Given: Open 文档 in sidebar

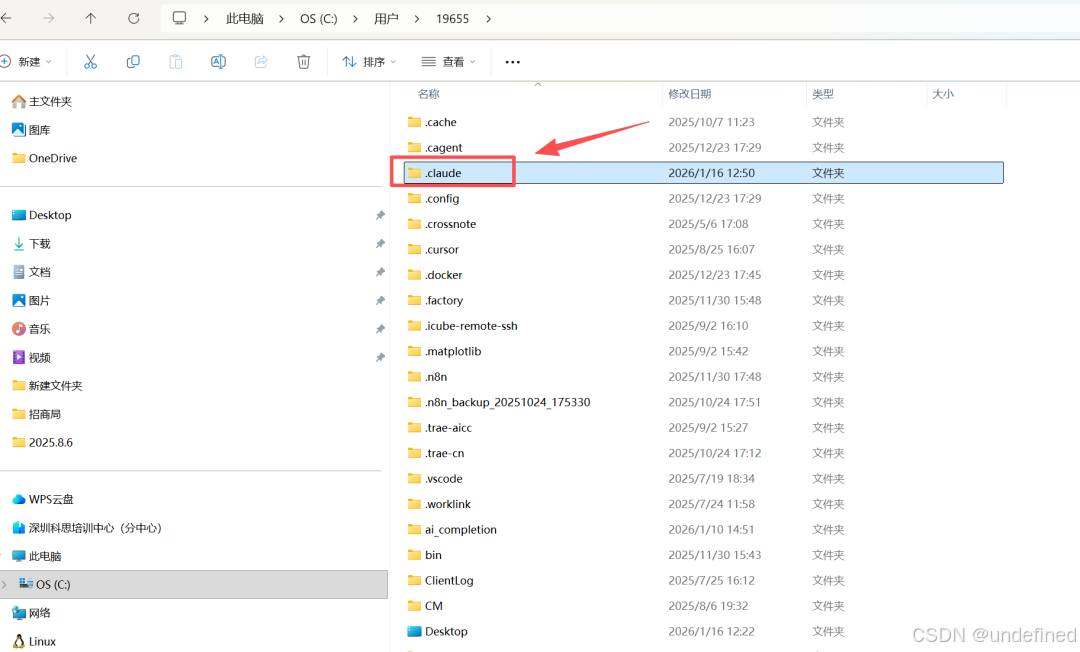Looking at the screenshot, I should pyautogui.click(x=32, y=272).
